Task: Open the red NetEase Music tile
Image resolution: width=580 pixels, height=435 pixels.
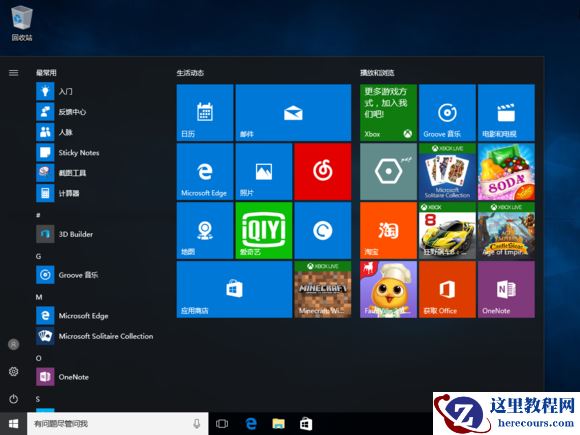Action: point(323,172)
